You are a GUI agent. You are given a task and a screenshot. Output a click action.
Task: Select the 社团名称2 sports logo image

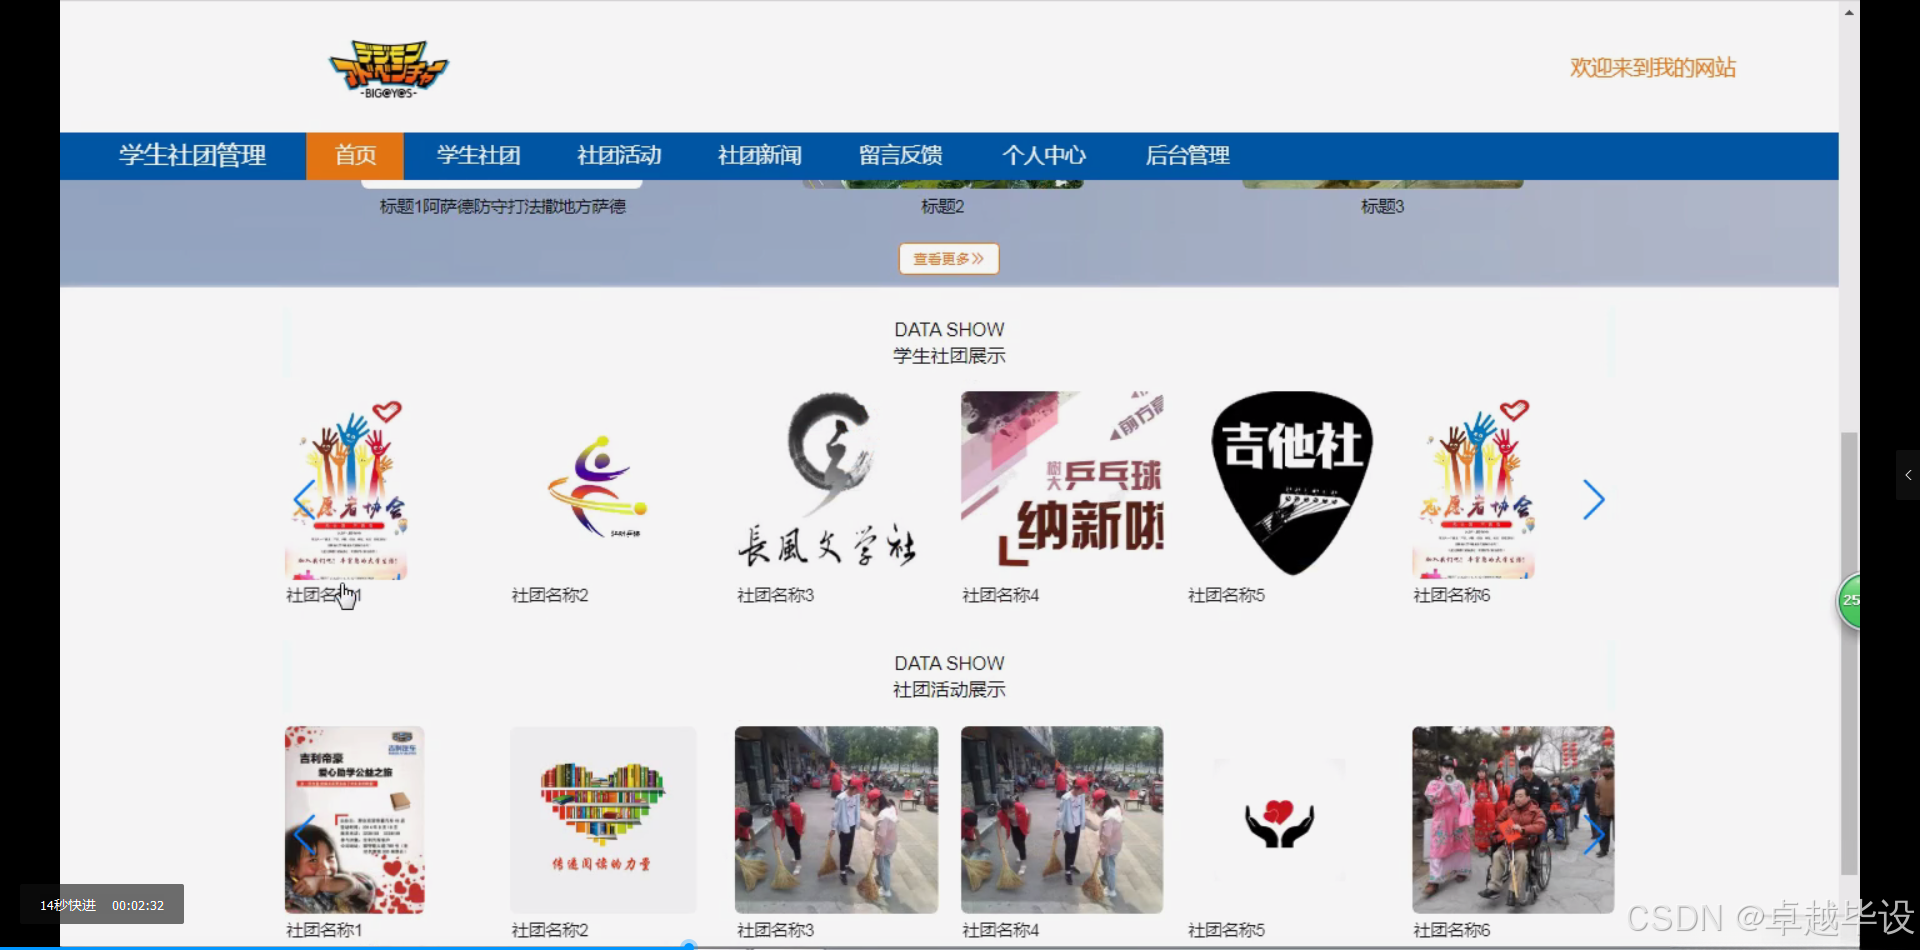click(x=597, y=487)
